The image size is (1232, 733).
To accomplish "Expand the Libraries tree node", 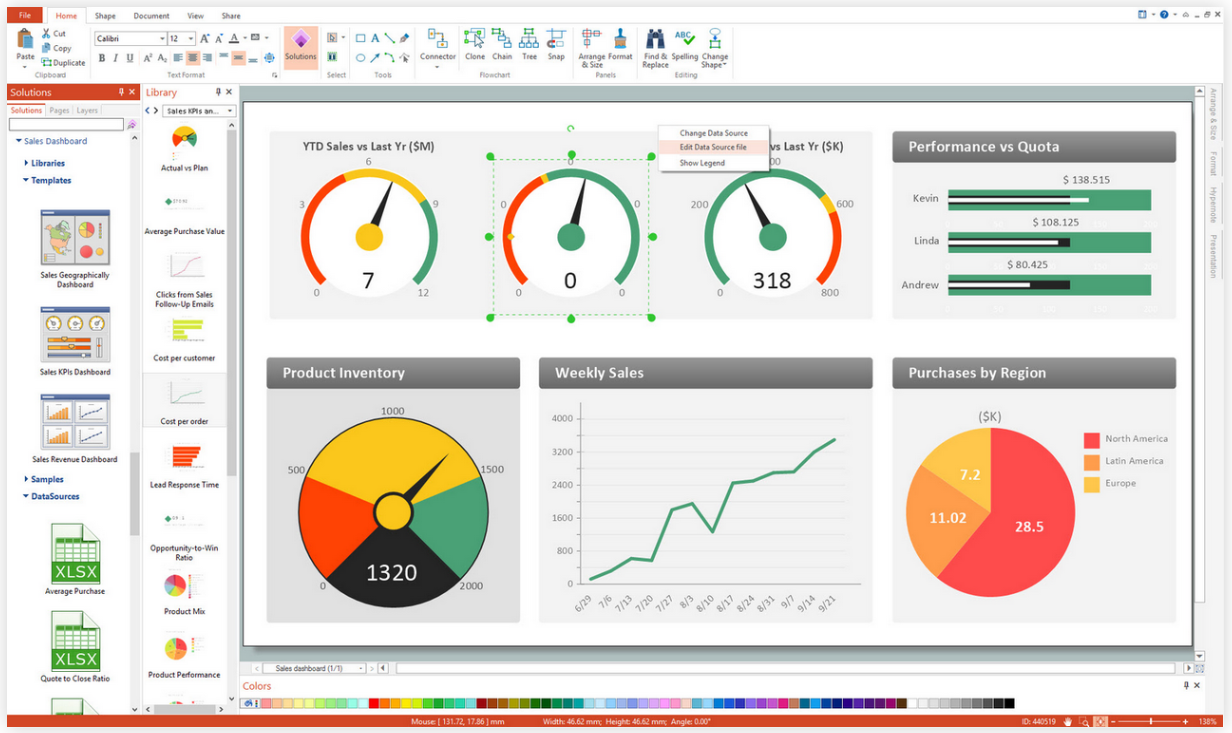I will point(47,163).
